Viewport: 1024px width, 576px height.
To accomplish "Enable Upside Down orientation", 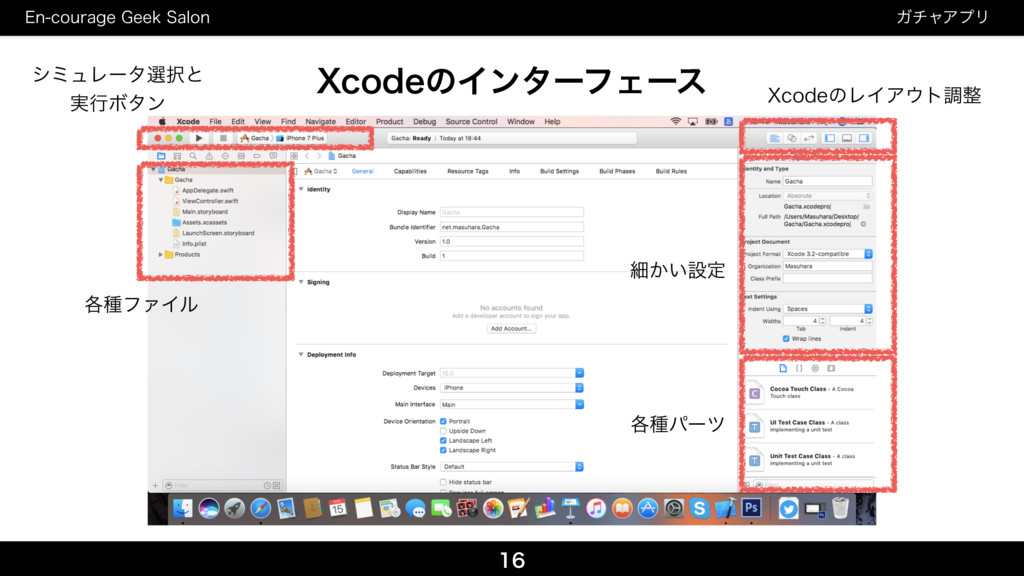I will point(443,431).
